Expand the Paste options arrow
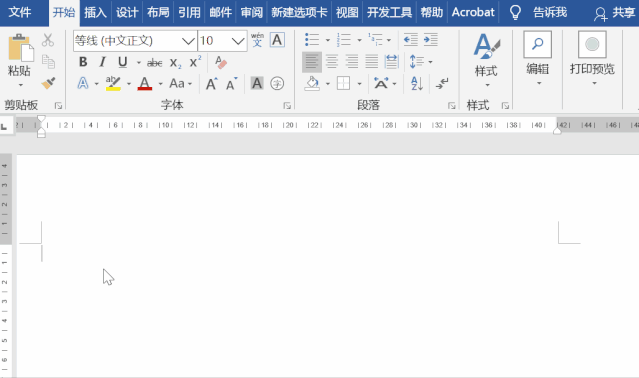Image resolution: width=639 pixels, height=378 pixels. (x=20, y=85)
